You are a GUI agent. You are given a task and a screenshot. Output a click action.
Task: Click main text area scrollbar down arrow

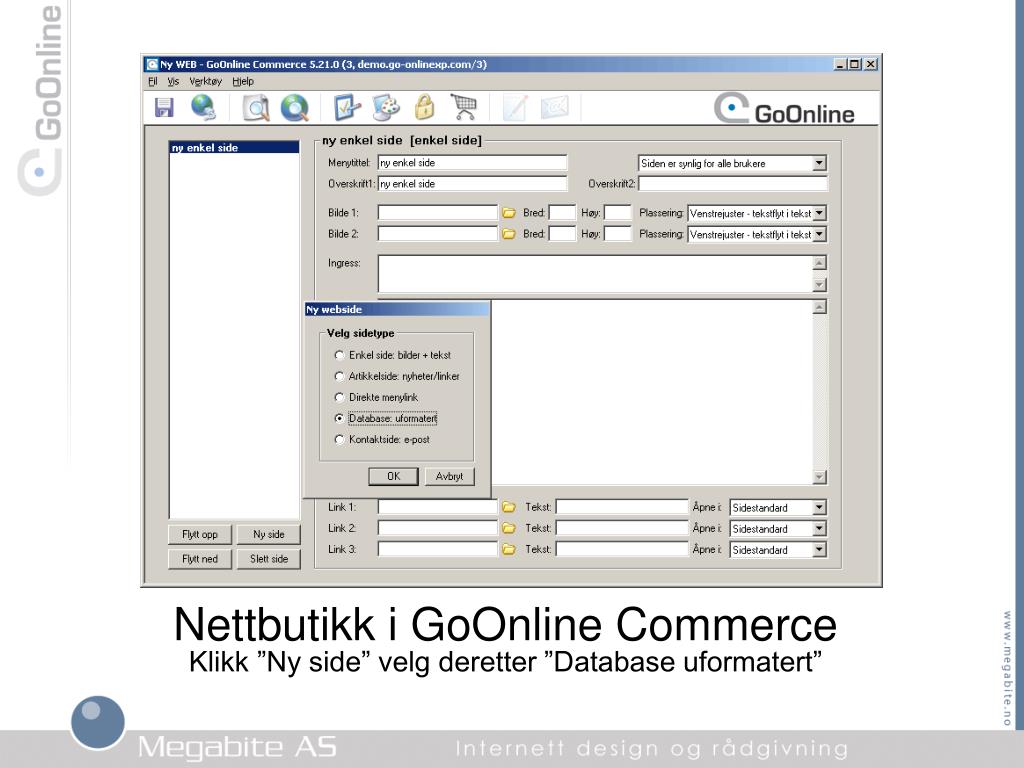[820, 477]
